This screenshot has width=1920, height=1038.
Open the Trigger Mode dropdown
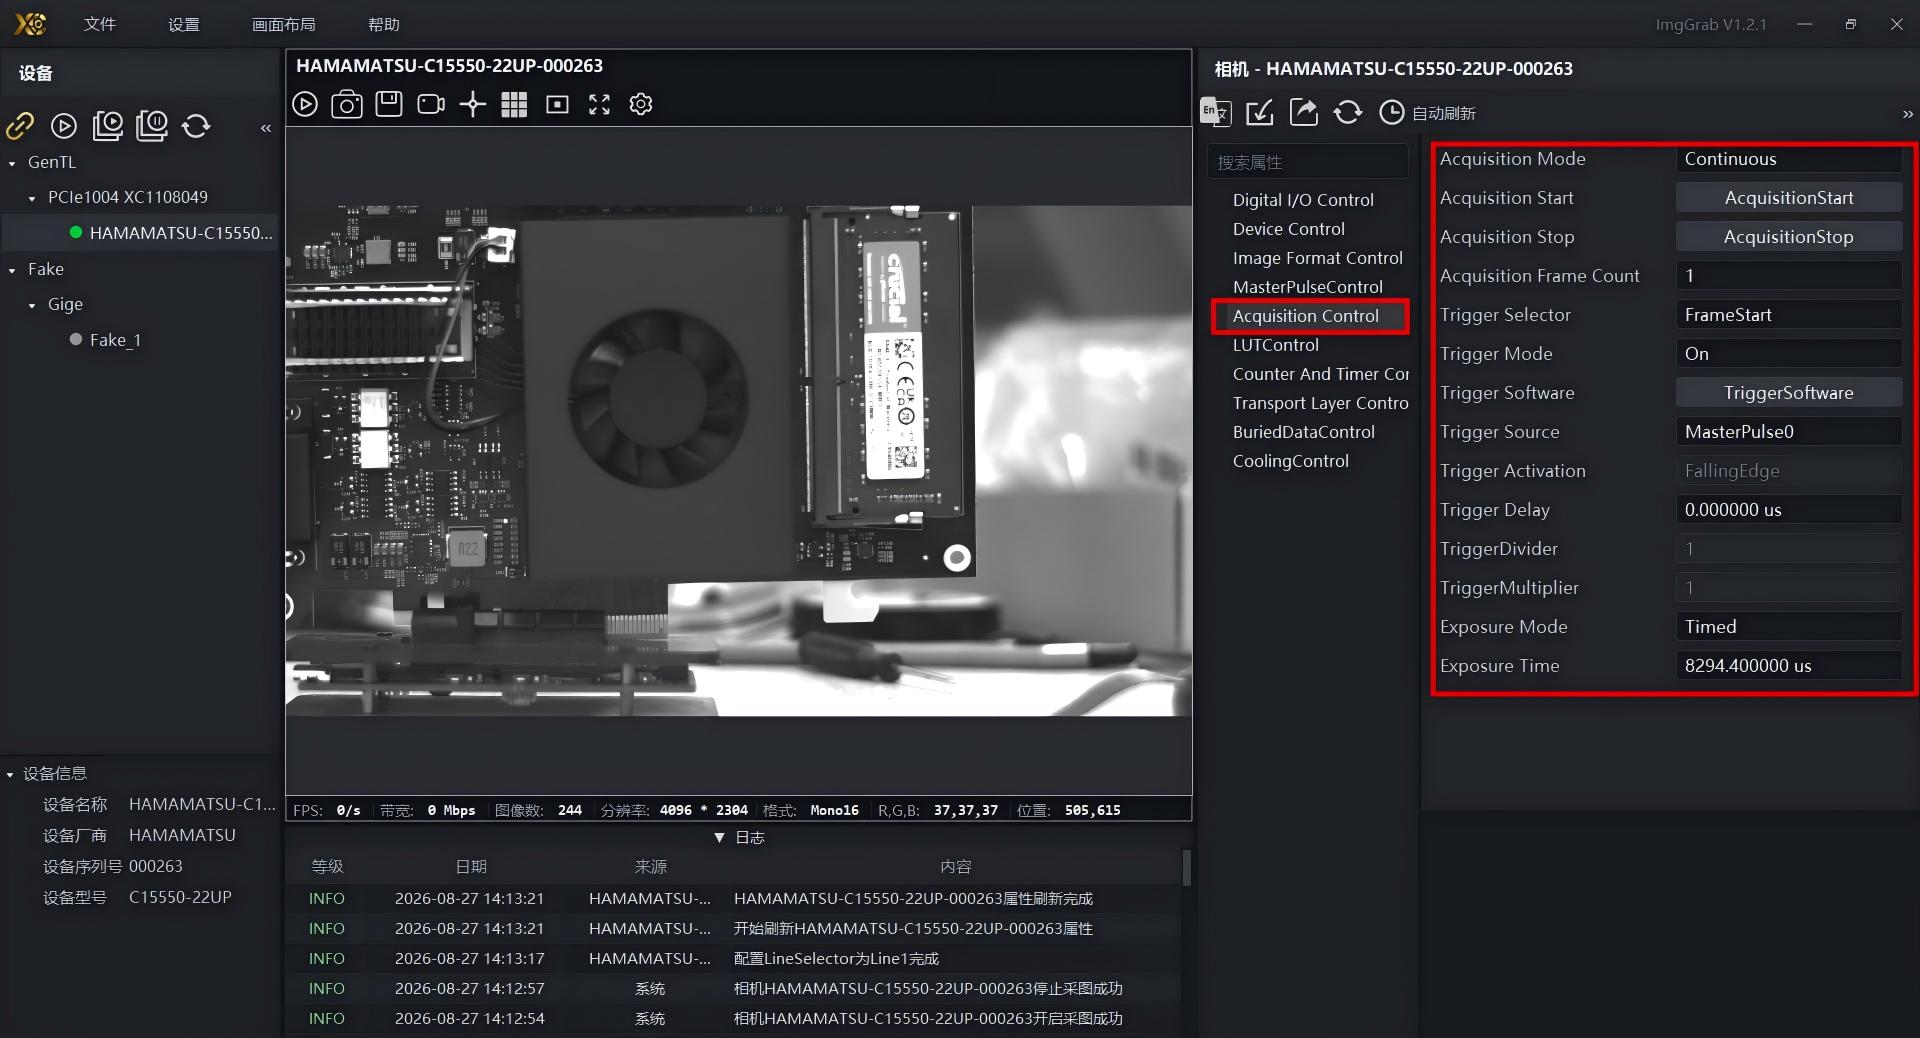point(1789,354)
